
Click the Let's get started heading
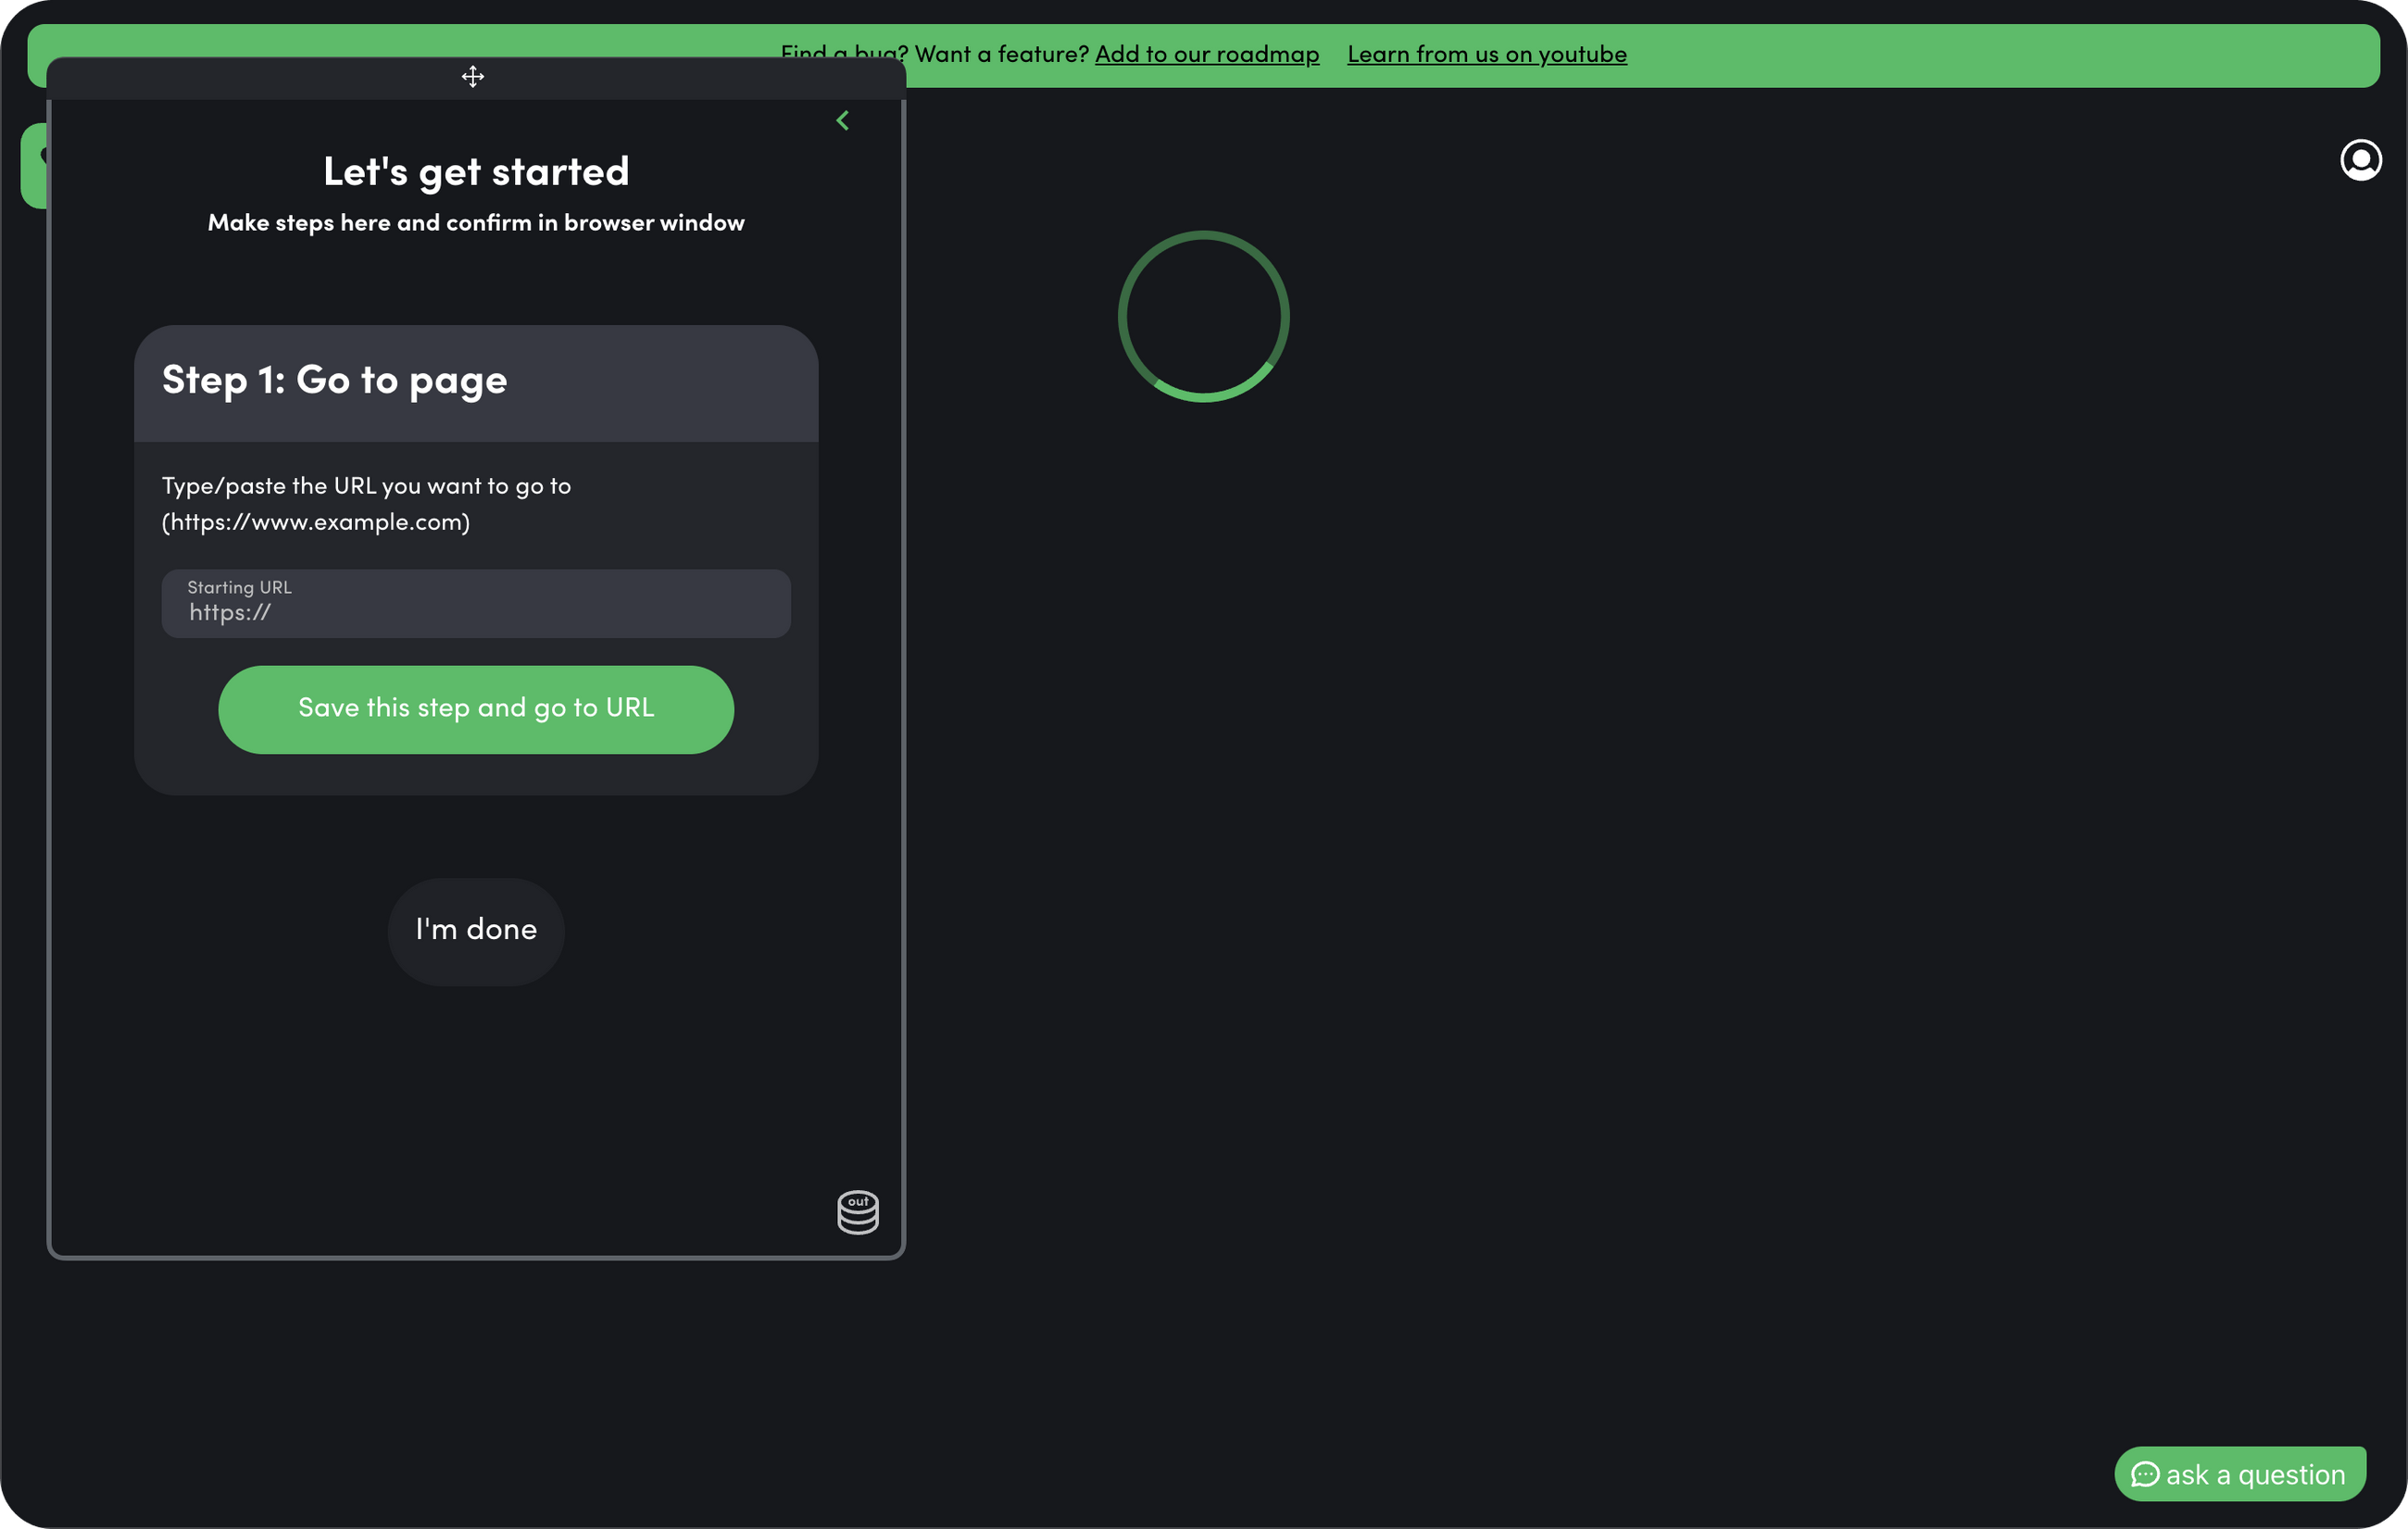tap(476, 172)
